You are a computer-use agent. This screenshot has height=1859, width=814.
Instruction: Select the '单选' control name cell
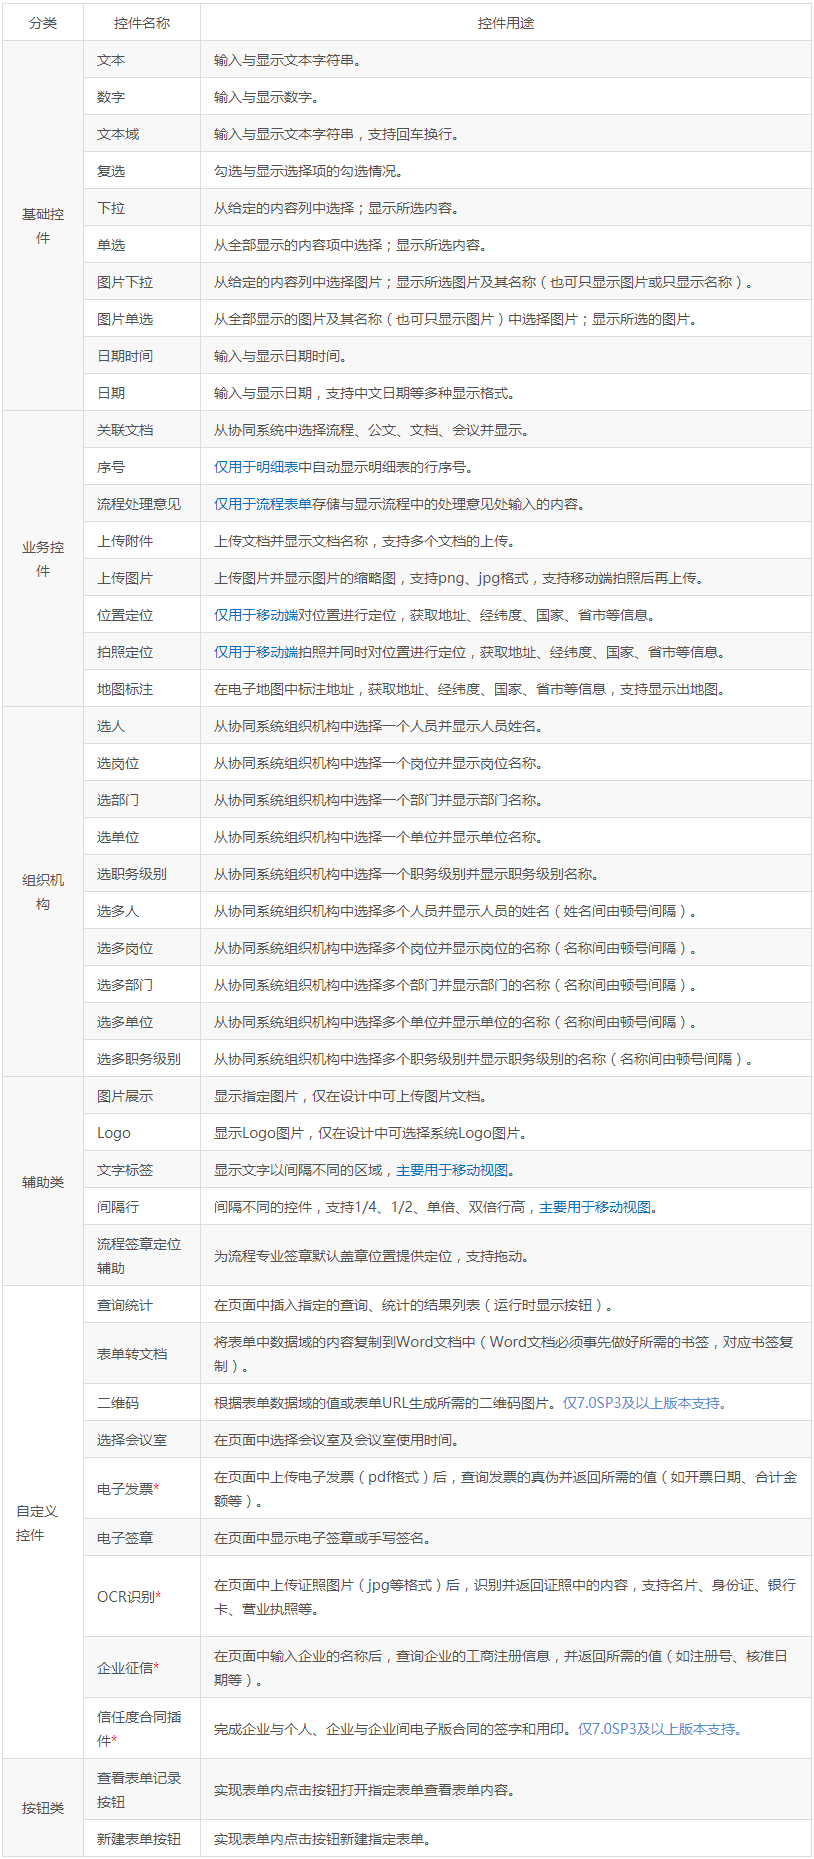pyautogui.click(x=142, y=245)
